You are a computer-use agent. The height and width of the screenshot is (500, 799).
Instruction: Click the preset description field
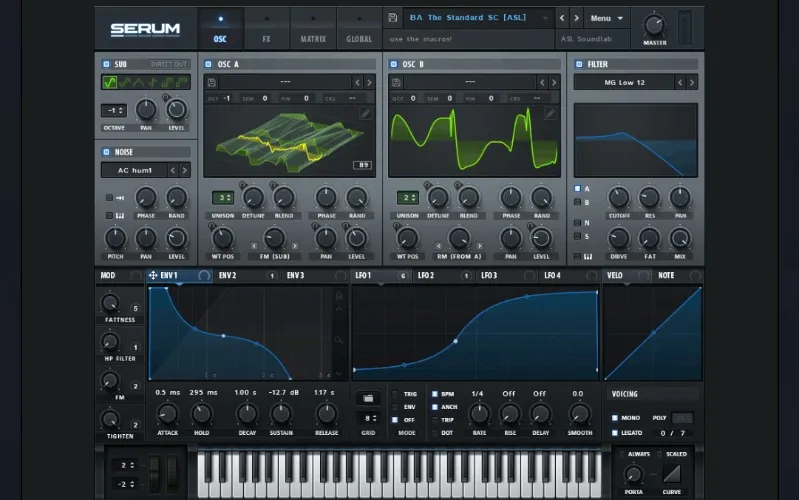(x=469, y=39)
